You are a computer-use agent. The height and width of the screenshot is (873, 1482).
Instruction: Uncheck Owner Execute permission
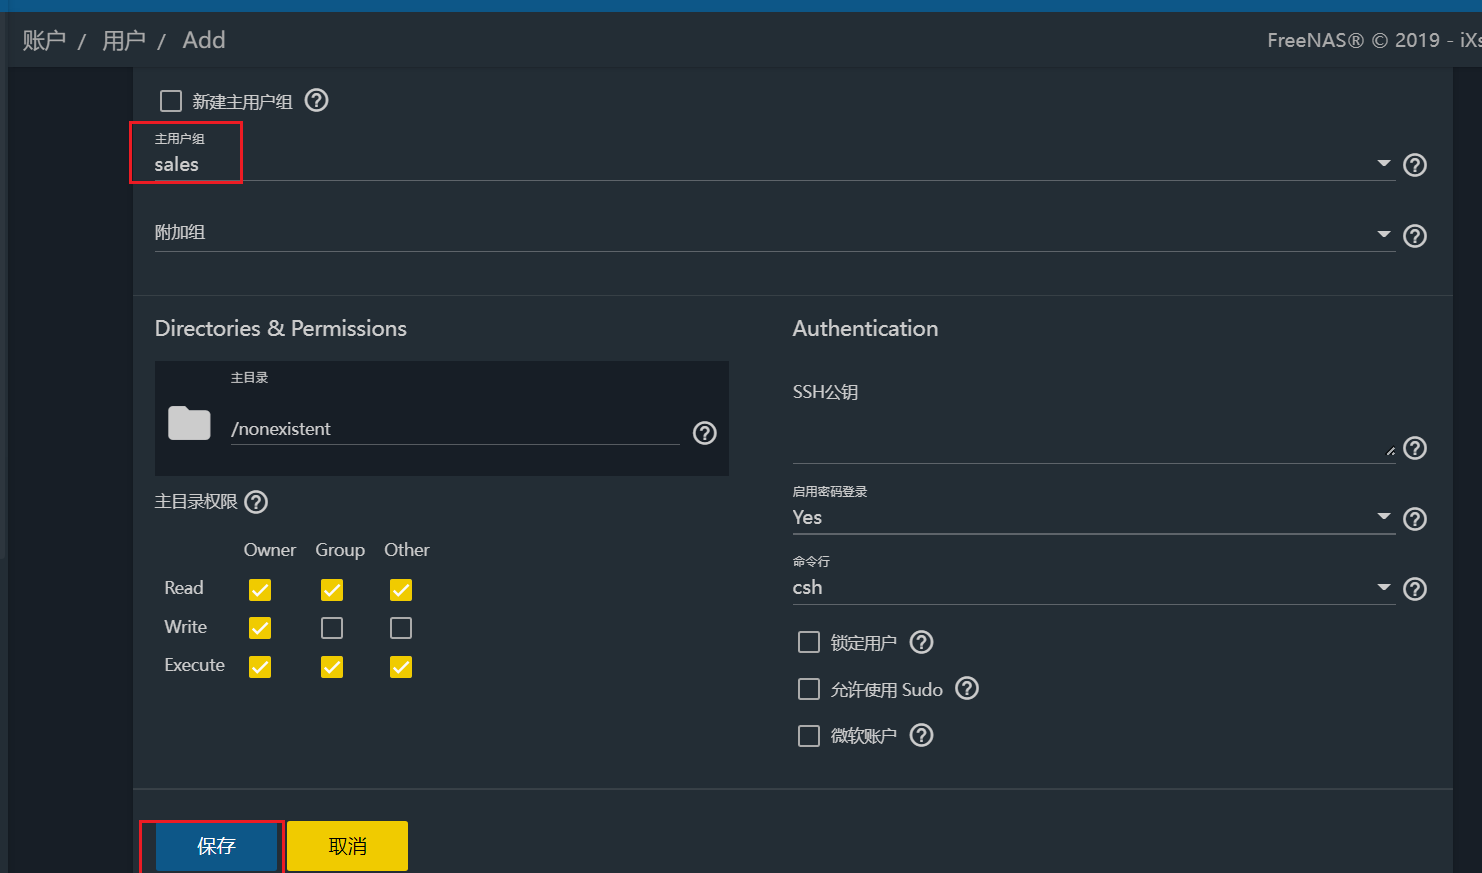point(260,666)
